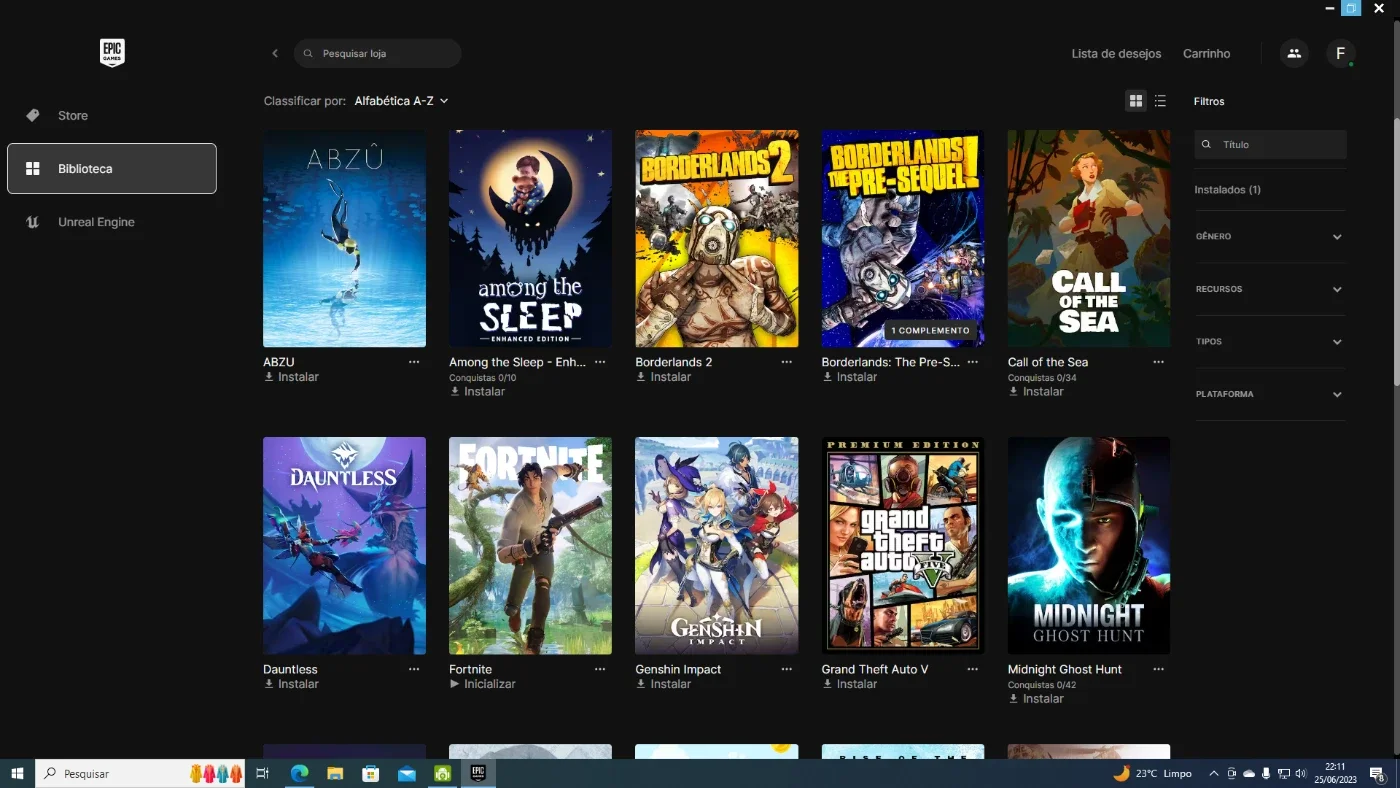Launch Fortnite with the Inicializar button

point(483,684)
